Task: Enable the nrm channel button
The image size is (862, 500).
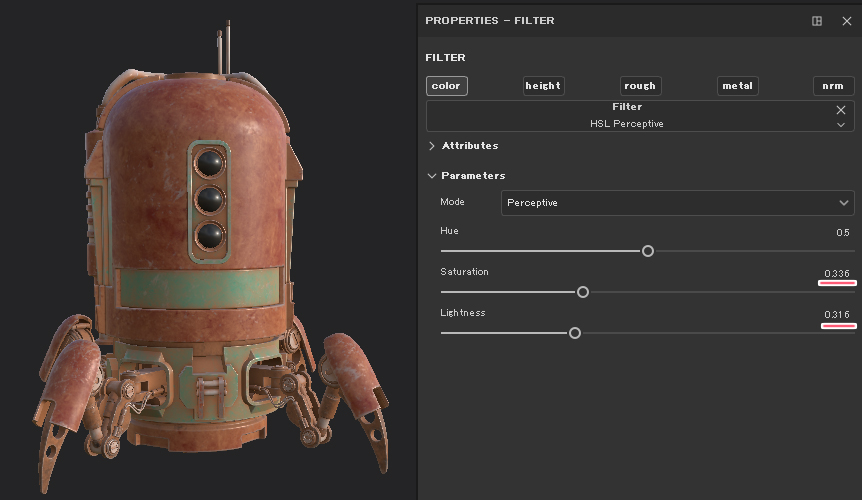Action: [833, 86]
